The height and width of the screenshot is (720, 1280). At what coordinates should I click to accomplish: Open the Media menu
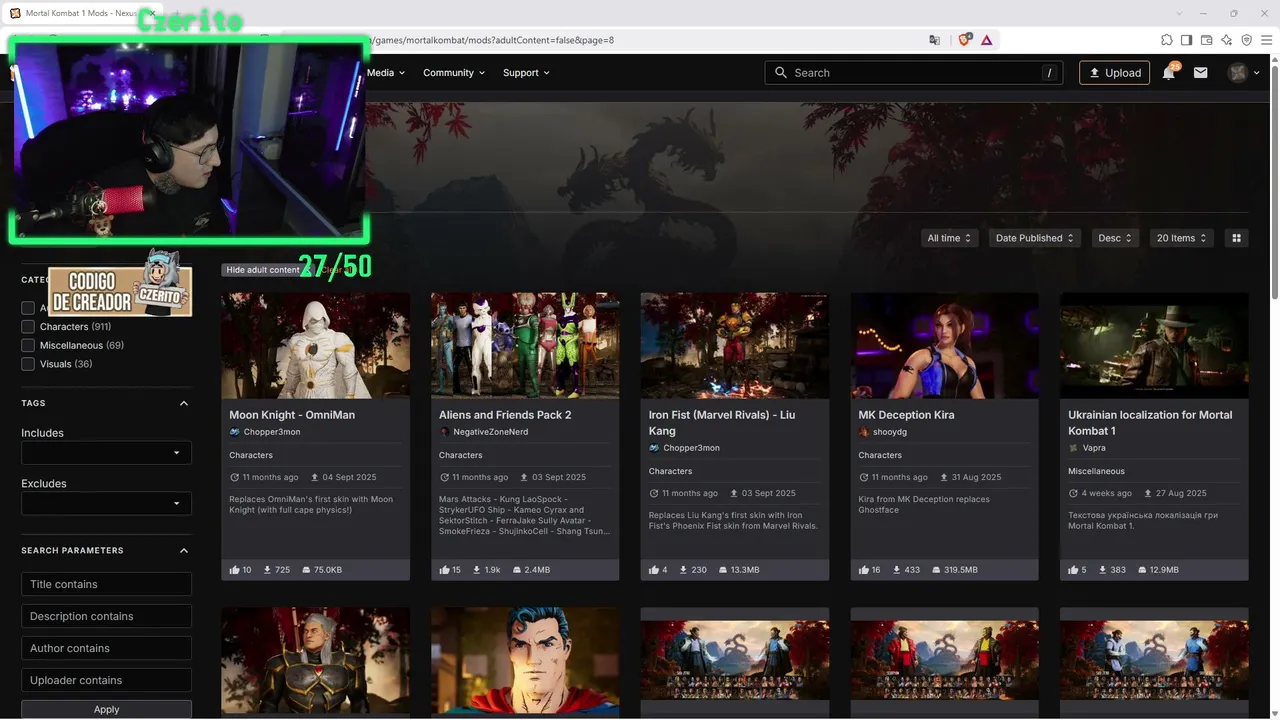[386, 73]
